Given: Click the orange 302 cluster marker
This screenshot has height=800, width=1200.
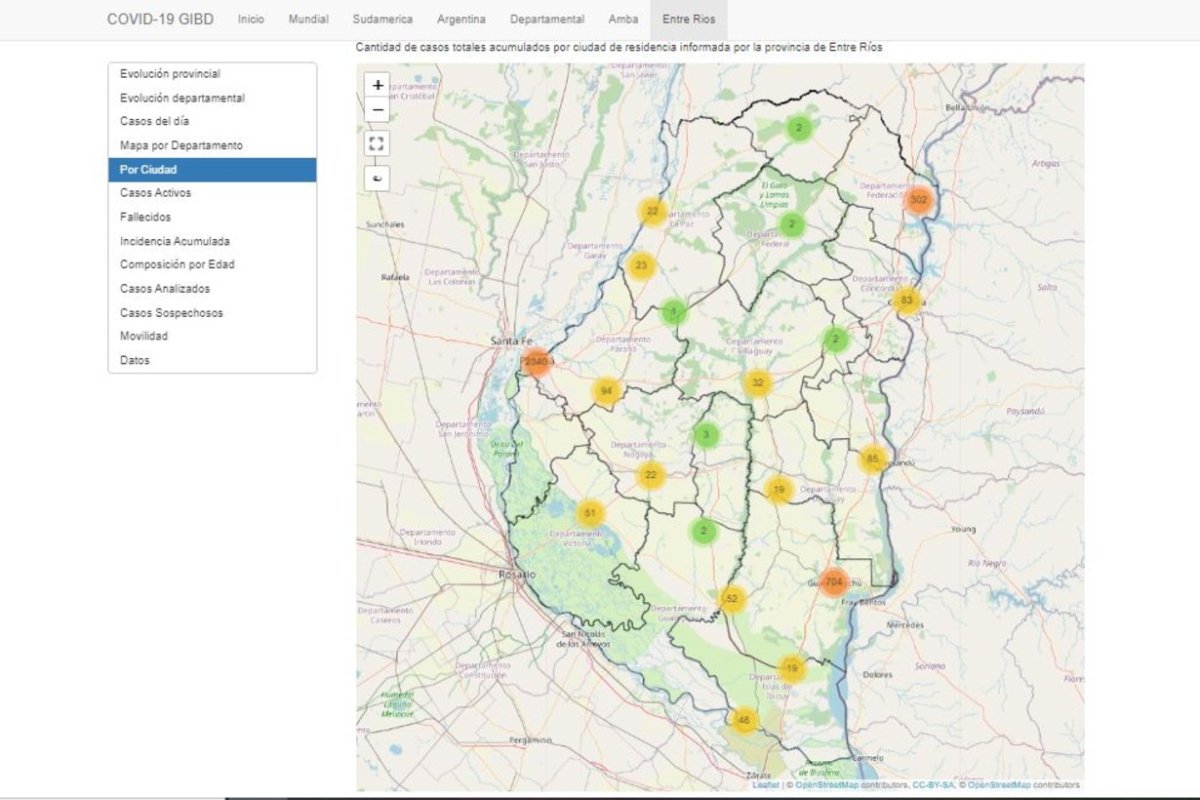Looking at the screenshot, I should tap(919, 200).
